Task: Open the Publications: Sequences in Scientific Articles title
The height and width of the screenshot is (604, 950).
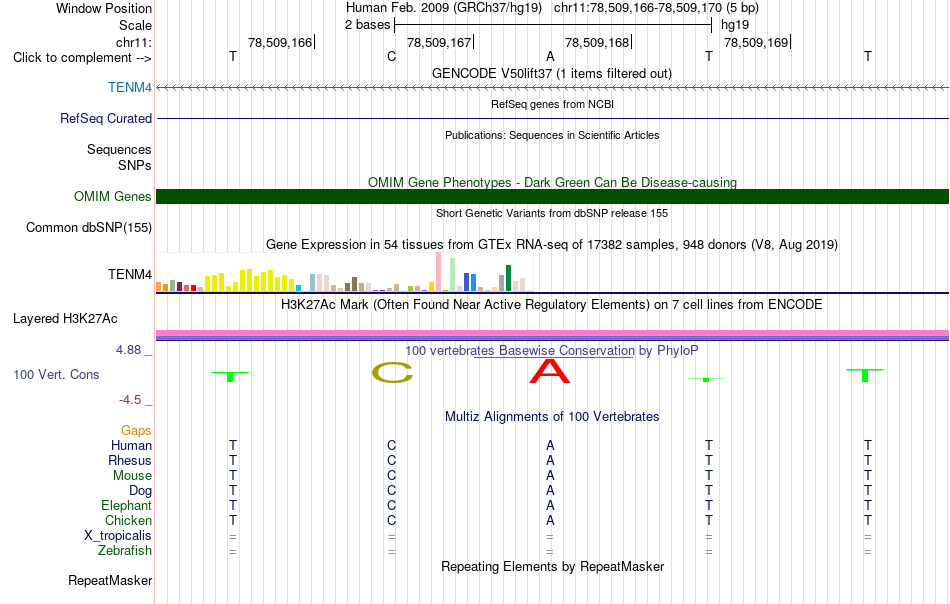Action: [x=552, y=135]
